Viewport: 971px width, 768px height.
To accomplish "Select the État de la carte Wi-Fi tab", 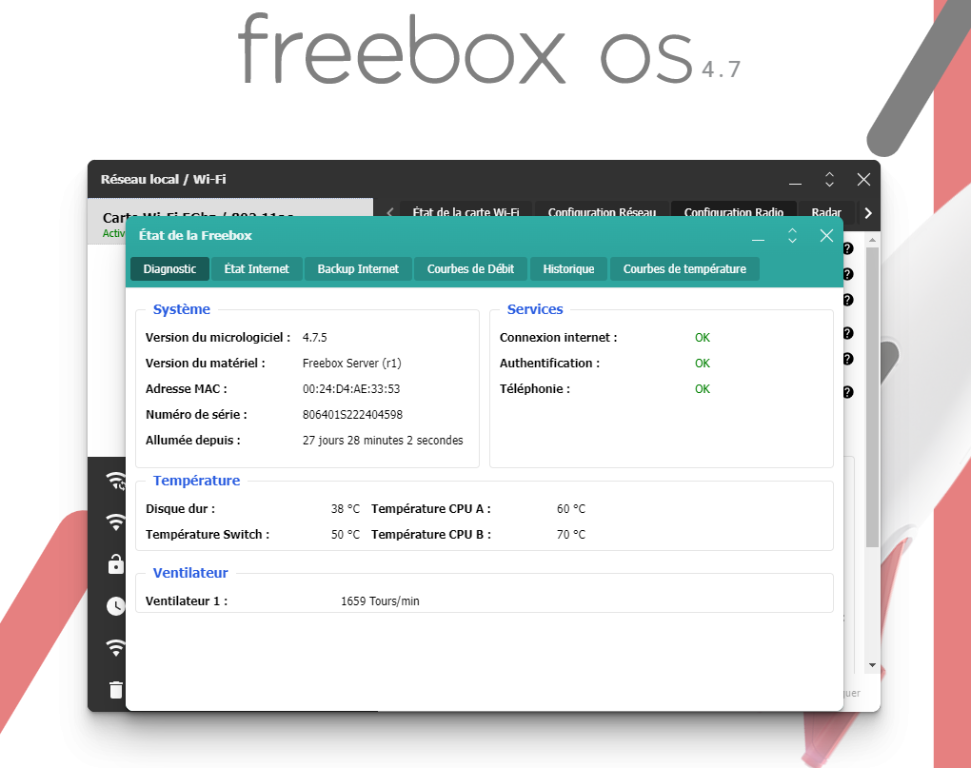I will tap(466, 209).
